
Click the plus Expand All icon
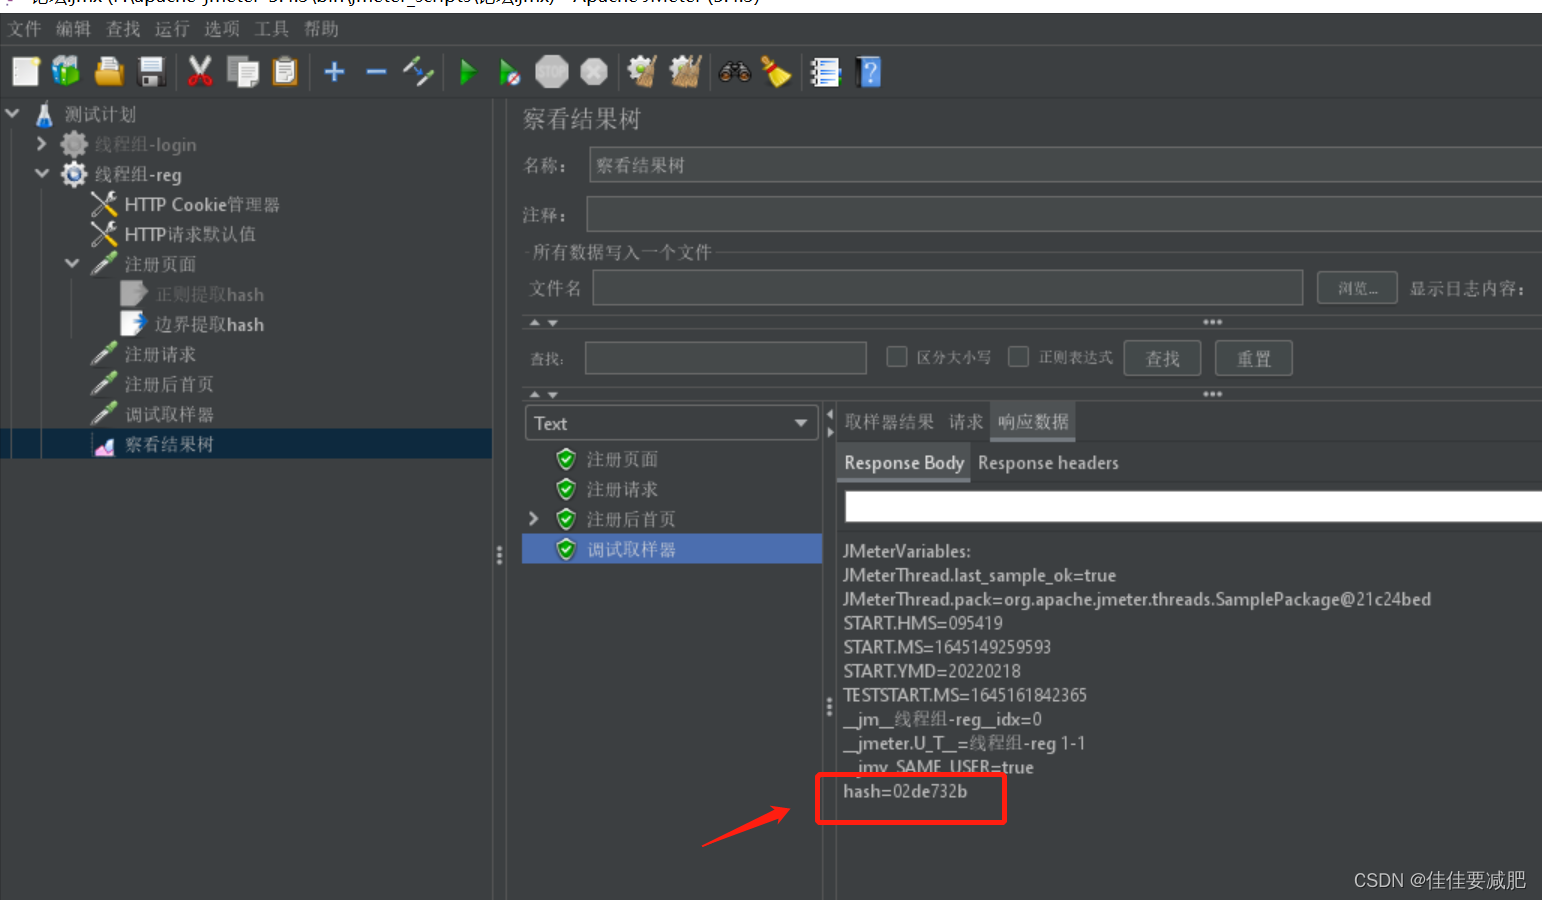(x=335, y=72)
